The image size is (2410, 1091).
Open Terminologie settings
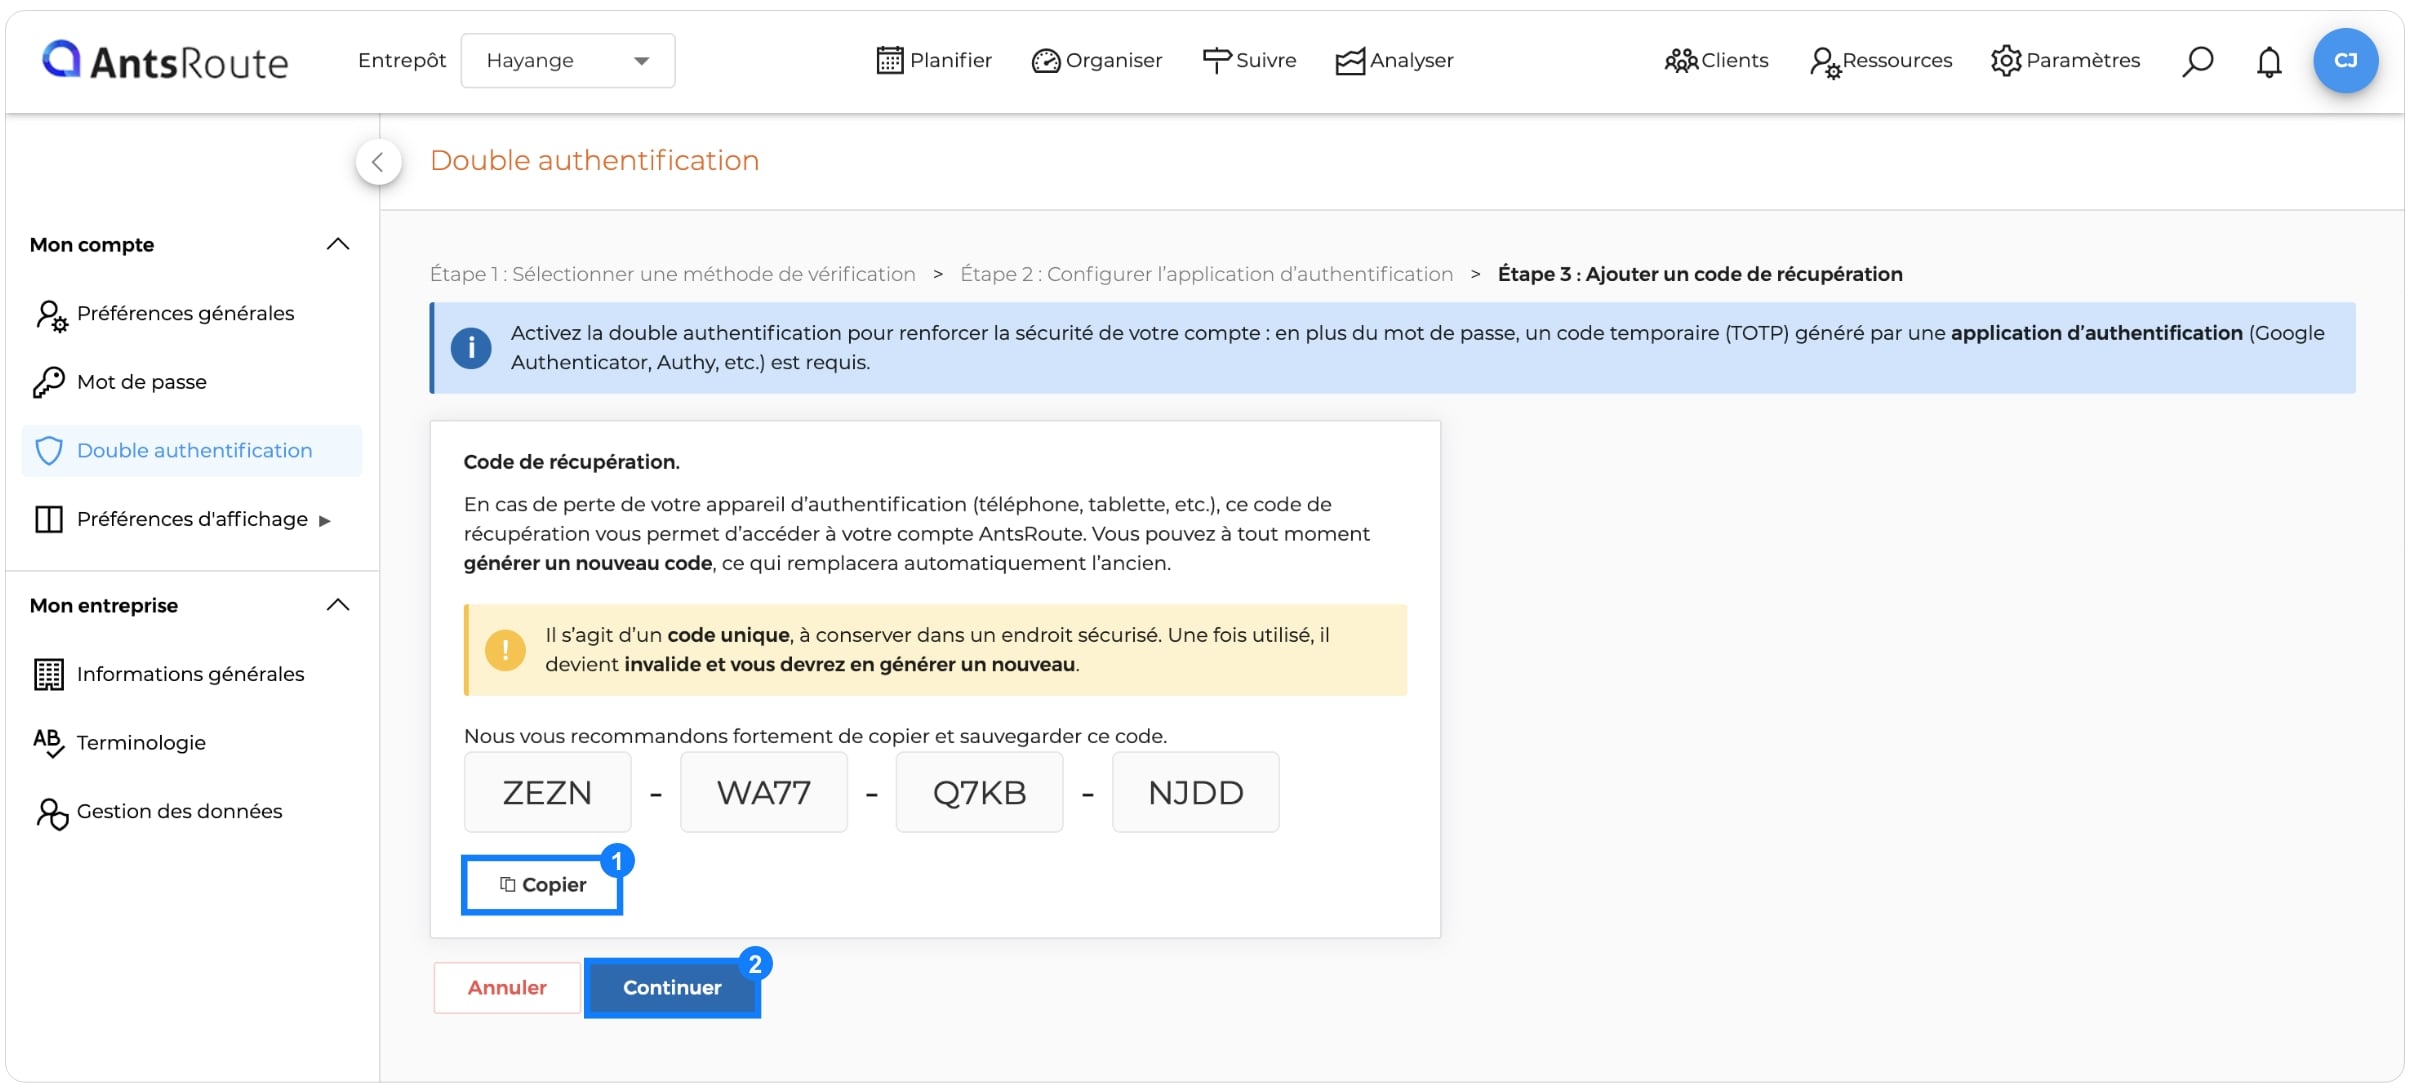(190, 743)
